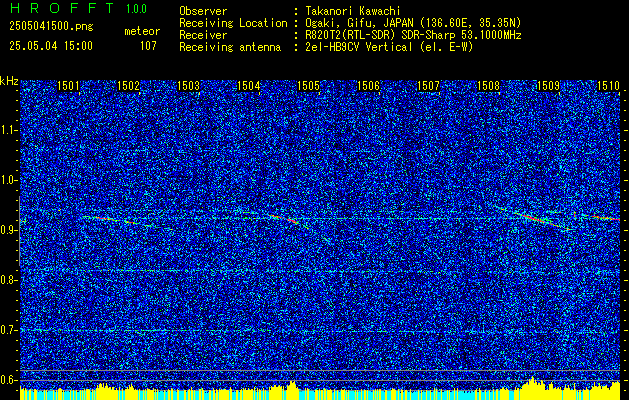Click the 1.1 frequency axis label

pyautogui.click(x=7, y=130)
